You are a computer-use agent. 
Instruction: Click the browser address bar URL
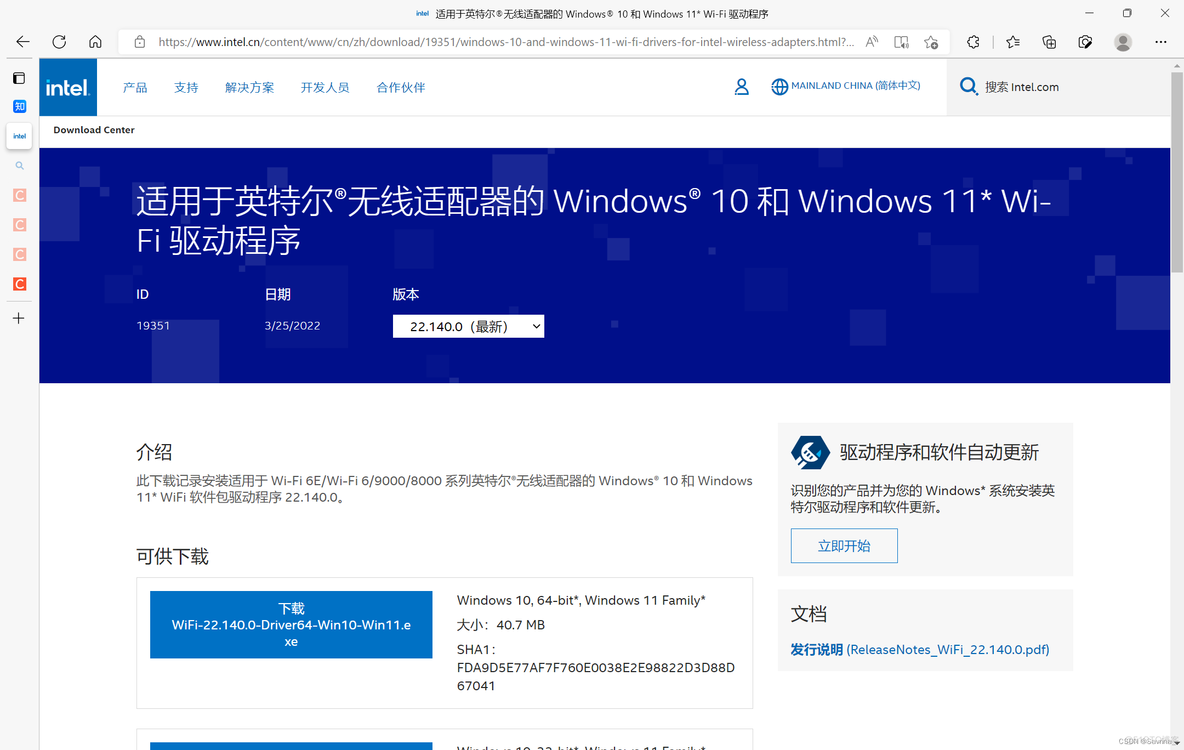[x=506, y=42]
